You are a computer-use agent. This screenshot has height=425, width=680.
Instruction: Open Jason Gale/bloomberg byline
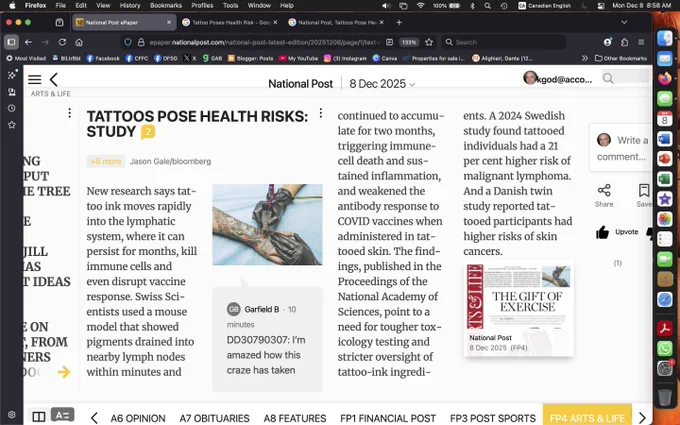(170, 161)
